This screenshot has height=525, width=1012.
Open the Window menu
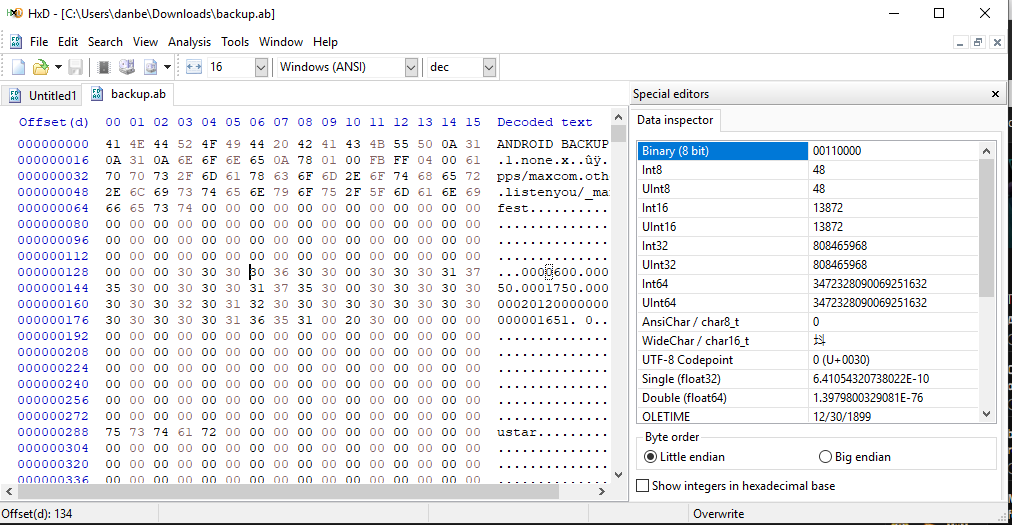tap(281, 42)
